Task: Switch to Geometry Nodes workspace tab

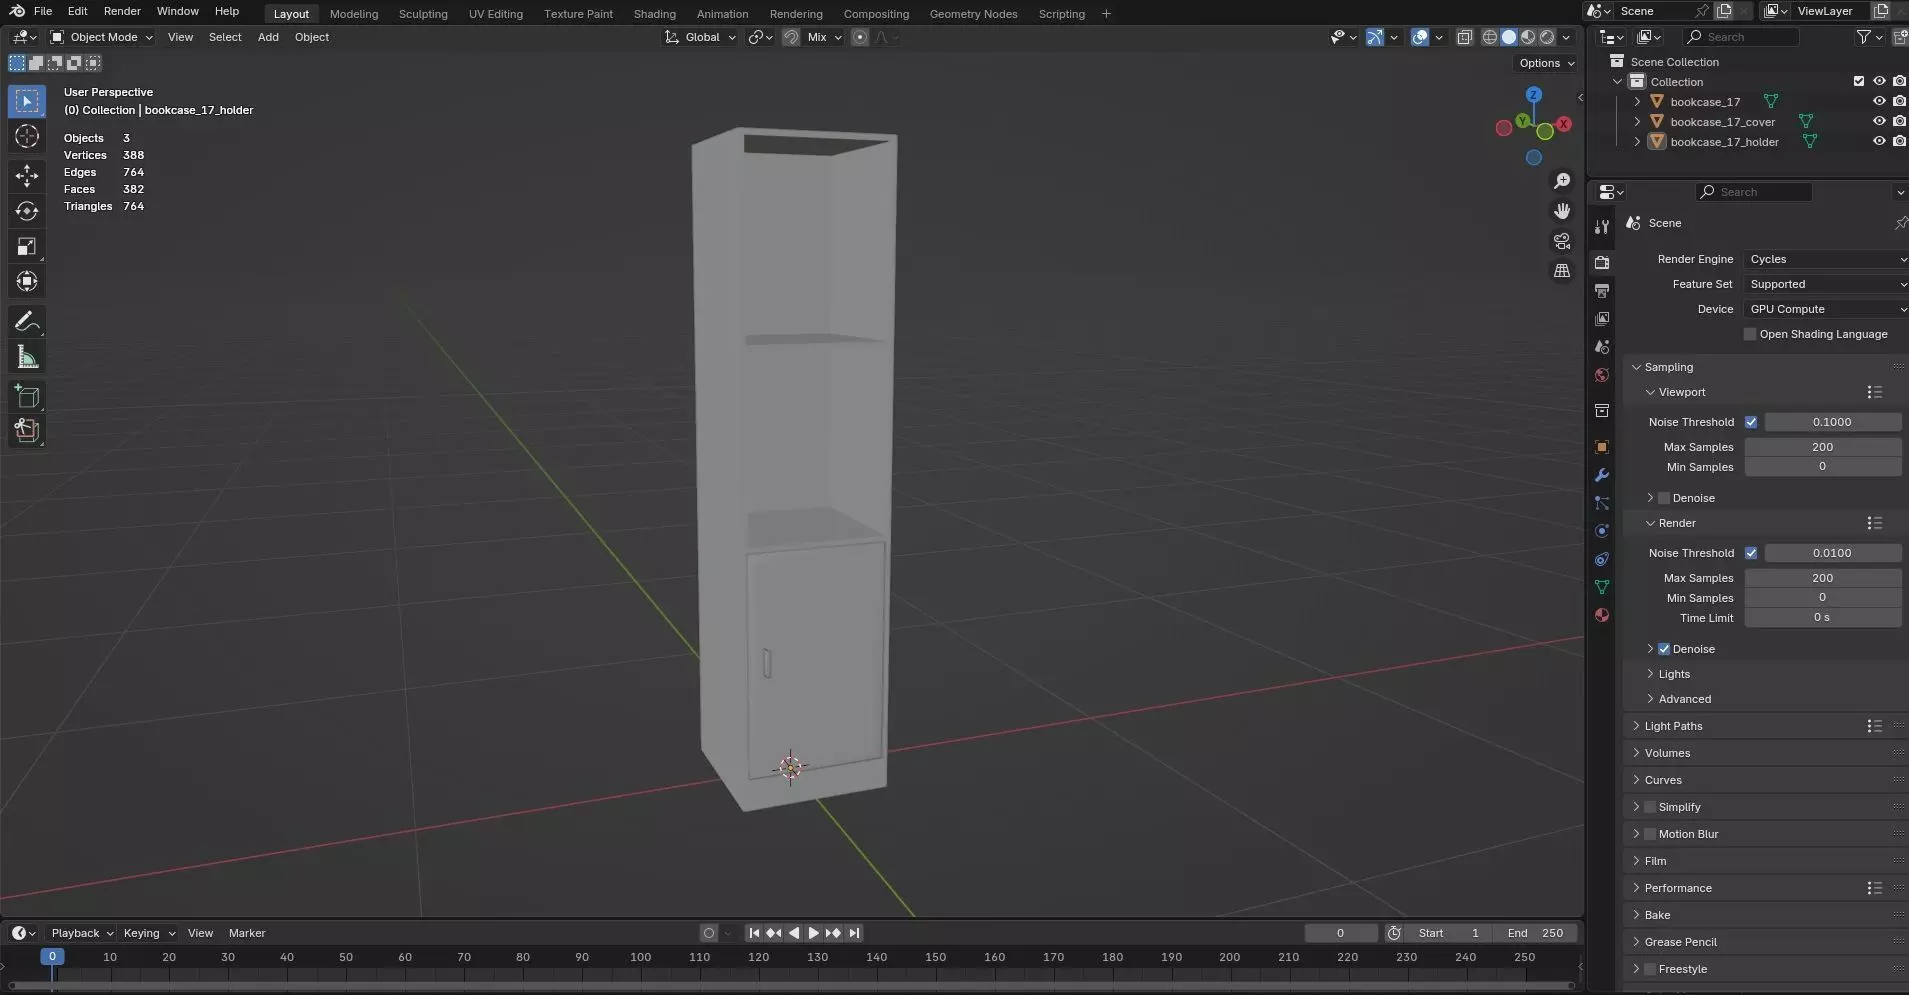Action: 973,14
